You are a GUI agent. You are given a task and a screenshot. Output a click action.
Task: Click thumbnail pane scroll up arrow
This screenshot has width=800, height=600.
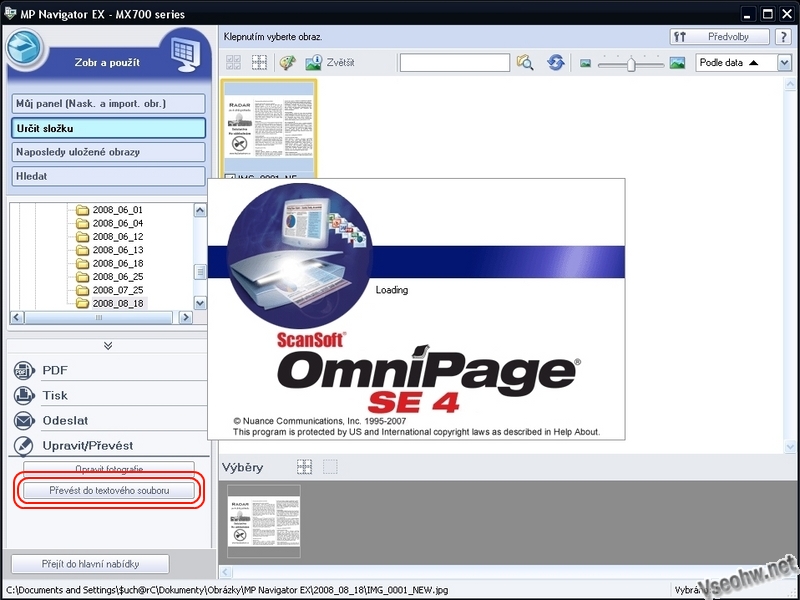(x=790, y=84)
